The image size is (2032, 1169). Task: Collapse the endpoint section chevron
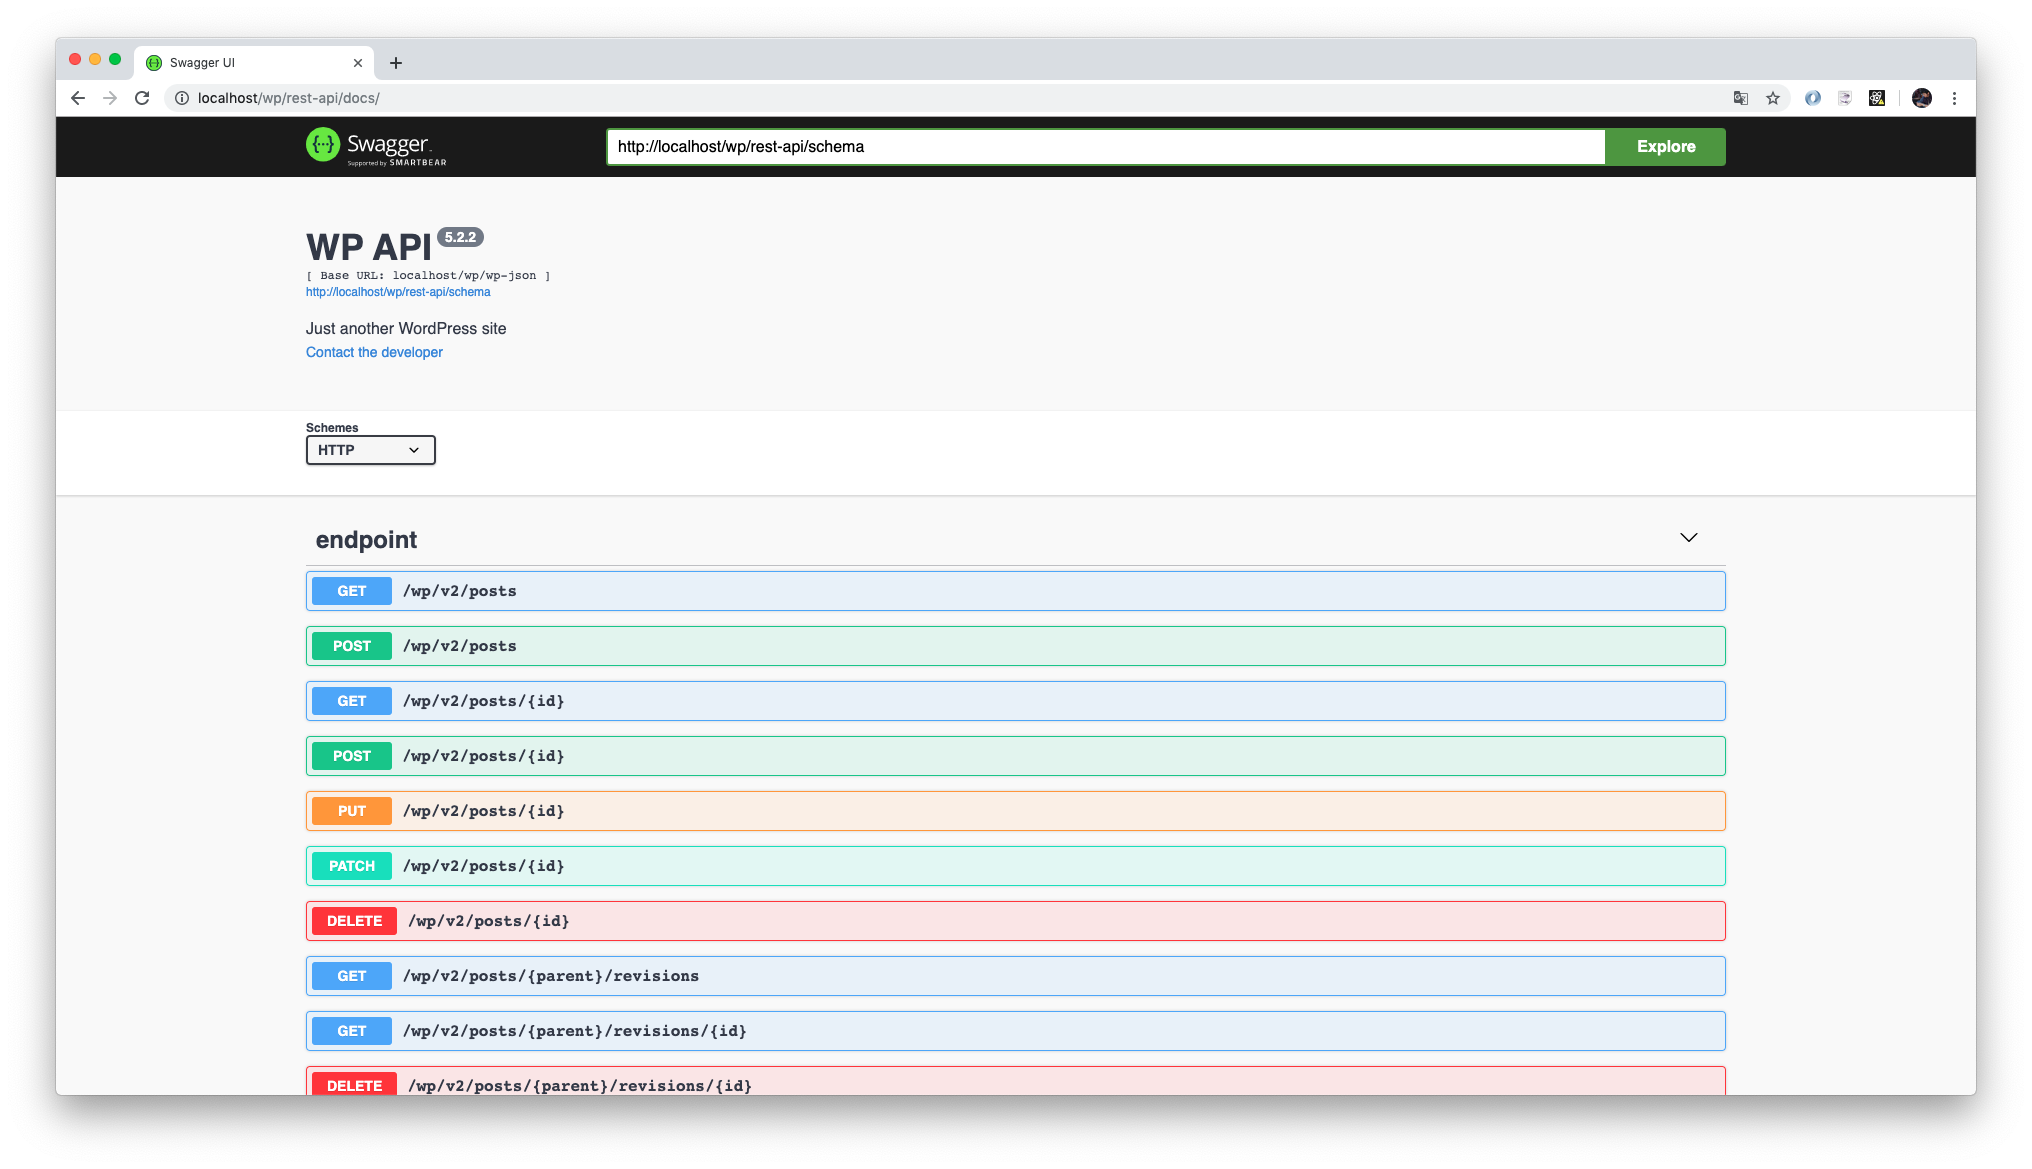pyautogui.click(x=1688, y=538)
